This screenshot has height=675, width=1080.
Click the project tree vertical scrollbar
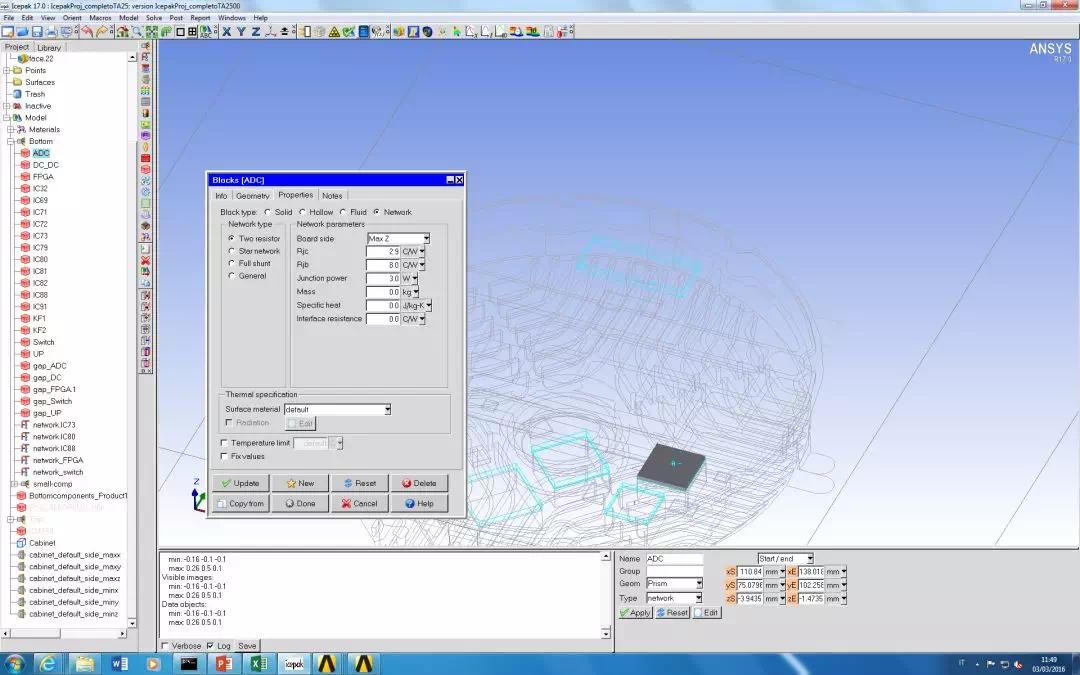pos(132,340)
